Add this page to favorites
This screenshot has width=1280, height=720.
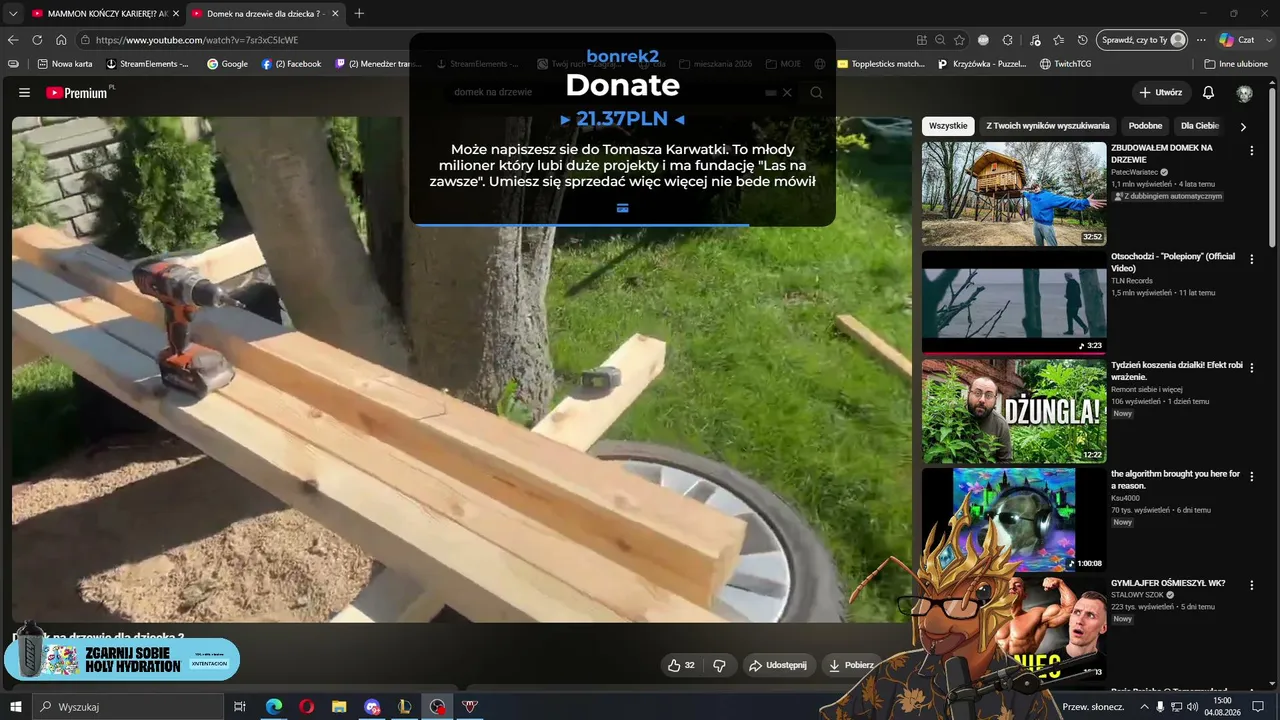[959, 40]
